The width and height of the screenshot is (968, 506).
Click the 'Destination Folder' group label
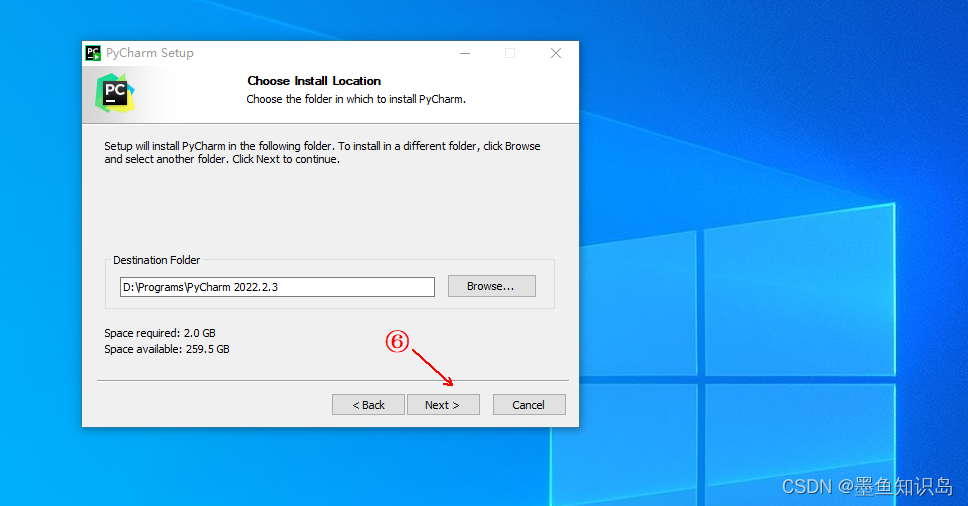157,260
